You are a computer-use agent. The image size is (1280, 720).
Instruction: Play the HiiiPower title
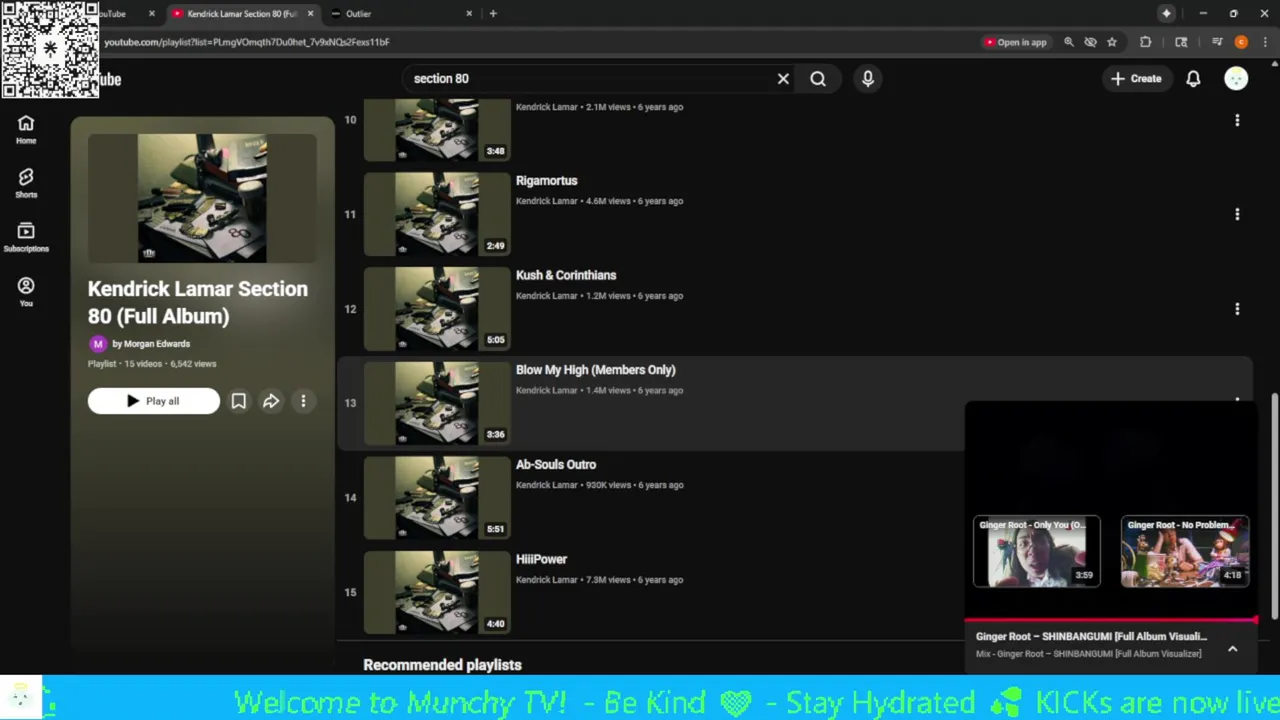coord(541,559)
